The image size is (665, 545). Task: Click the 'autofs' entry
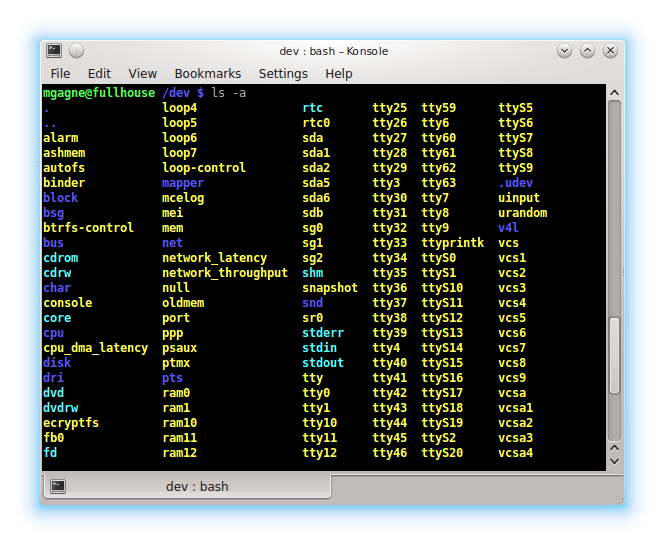click(x=64, y=168)
